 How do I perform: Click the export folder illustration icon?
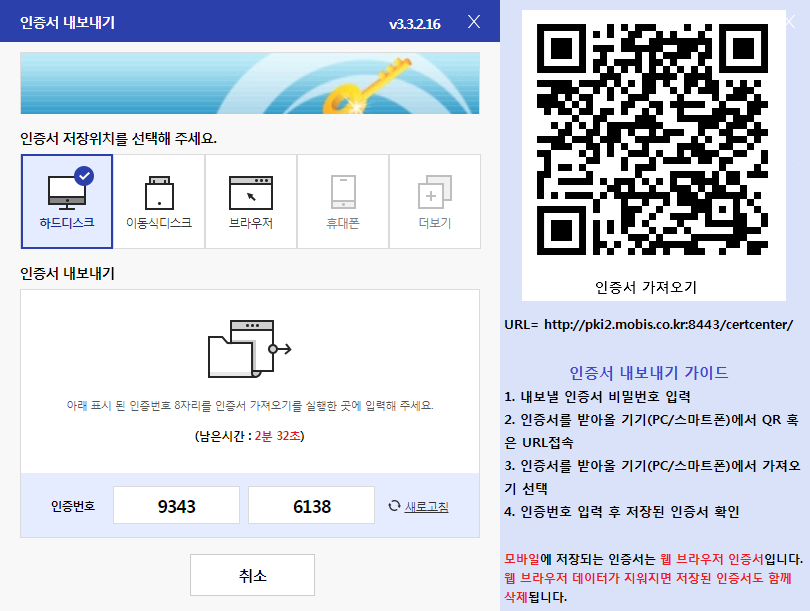tap(250, 349)
